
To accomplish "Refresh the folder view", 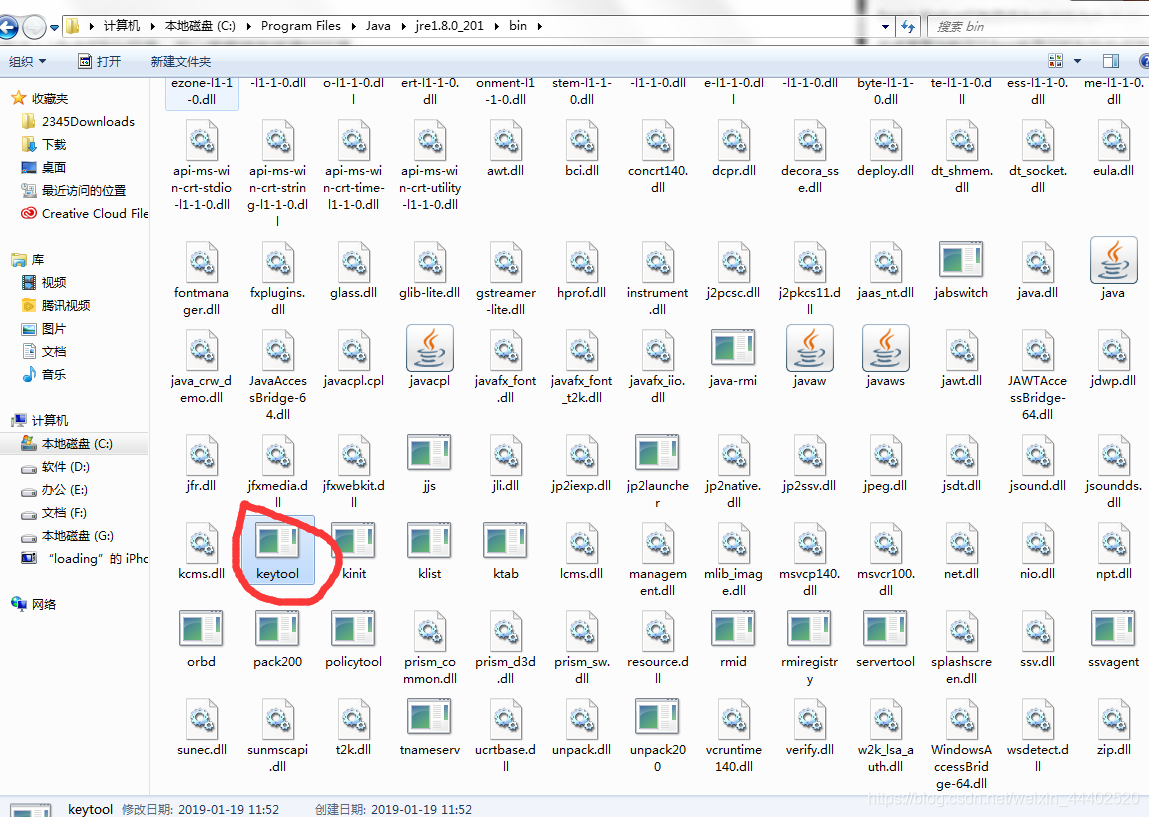I will click(x=909, y=26).
